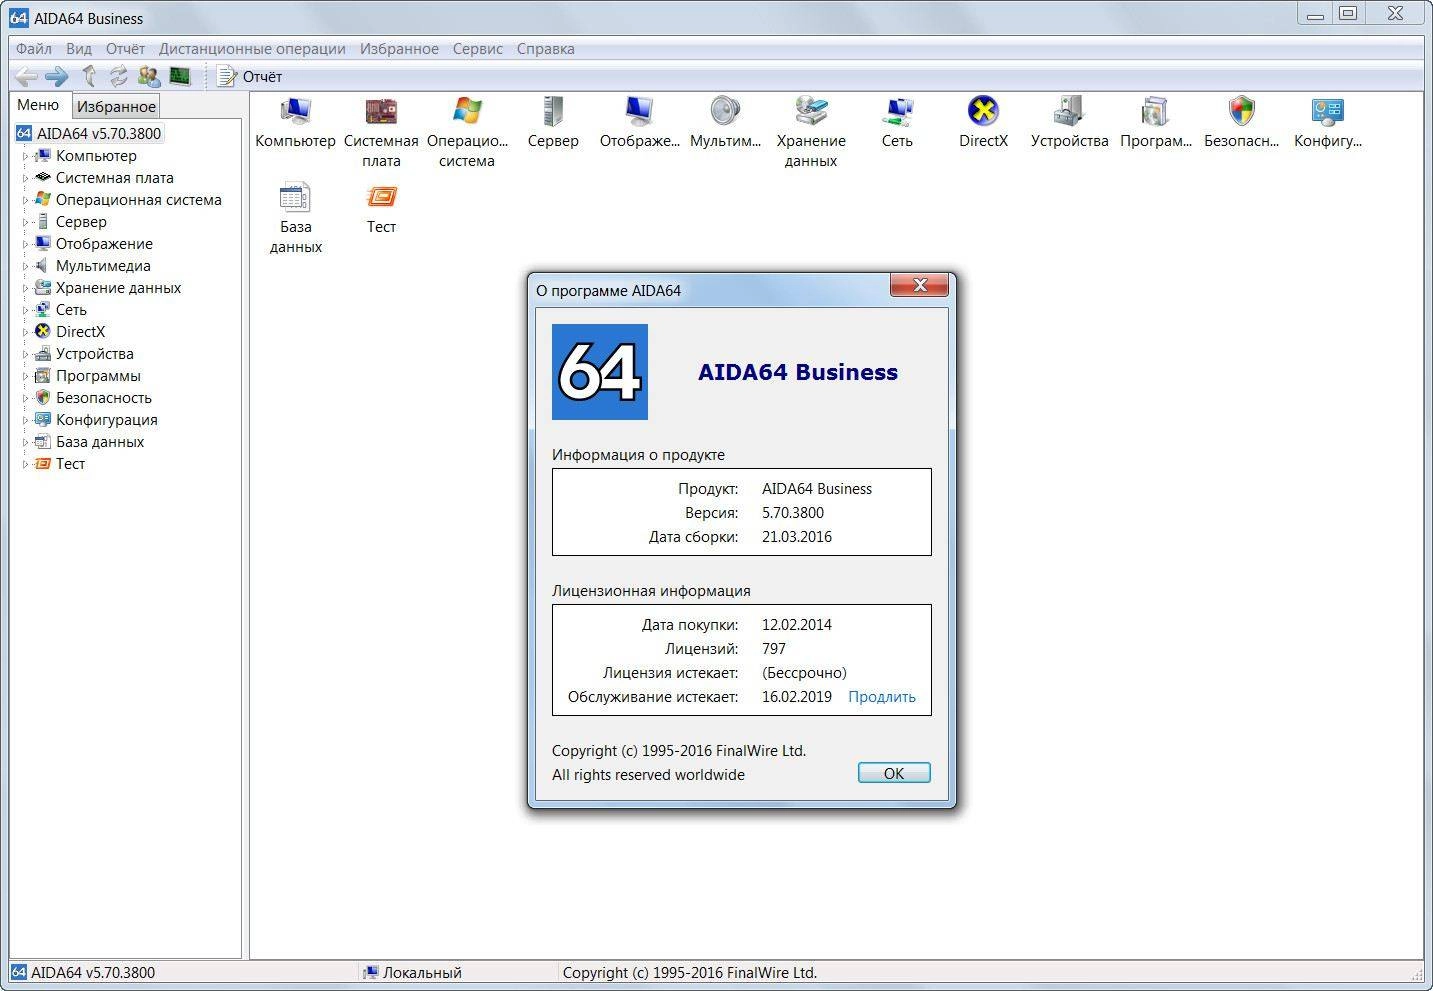The image size is (1433, 991).
Task: Switch to the Меню sidebar tab
Action: click(38, 105)
